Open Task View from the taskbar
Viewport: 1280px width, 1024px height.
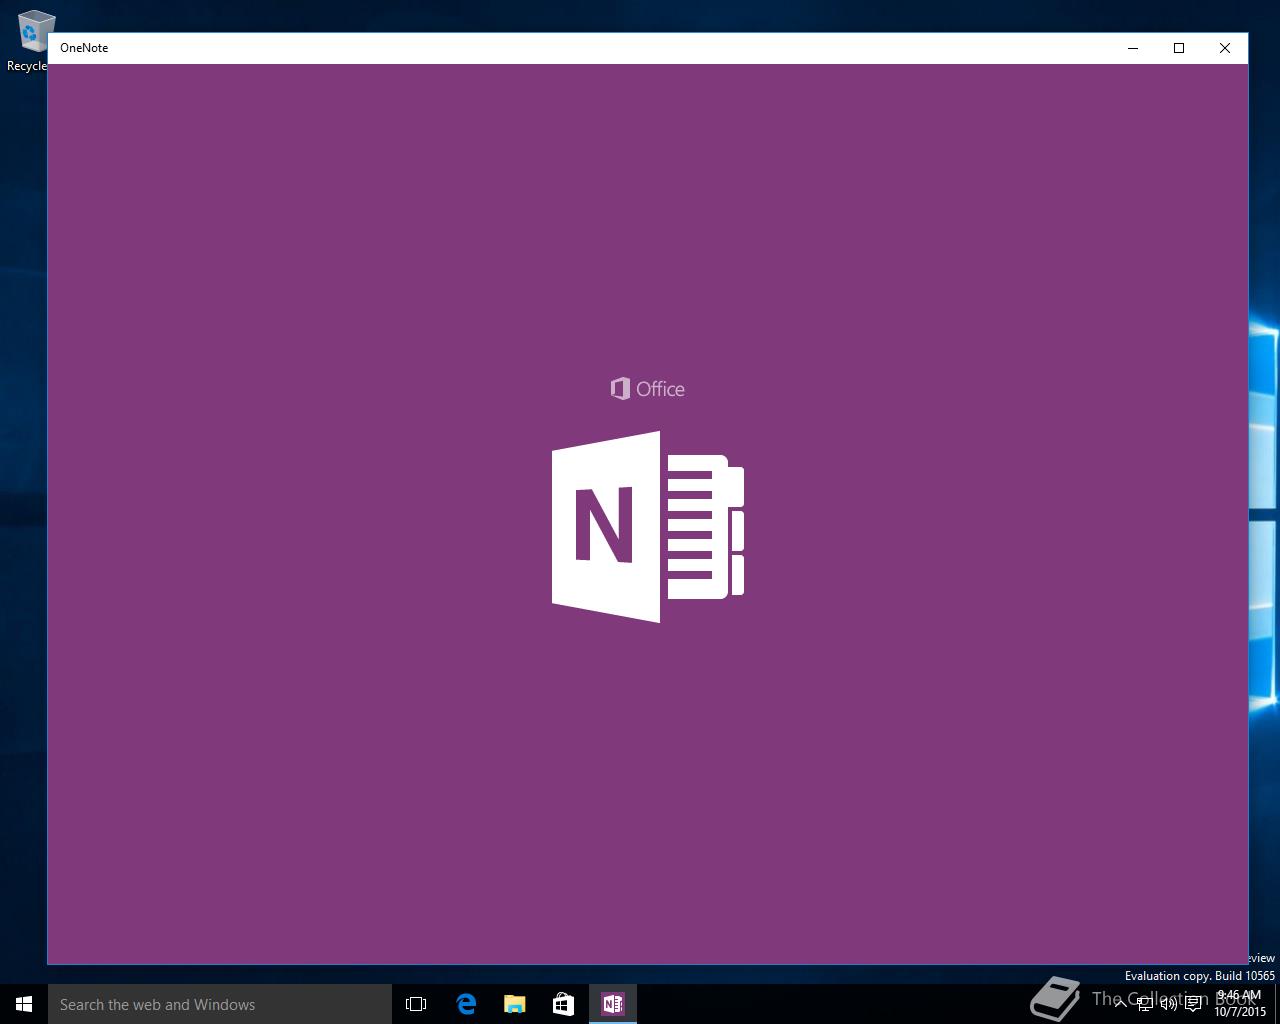416,1004
